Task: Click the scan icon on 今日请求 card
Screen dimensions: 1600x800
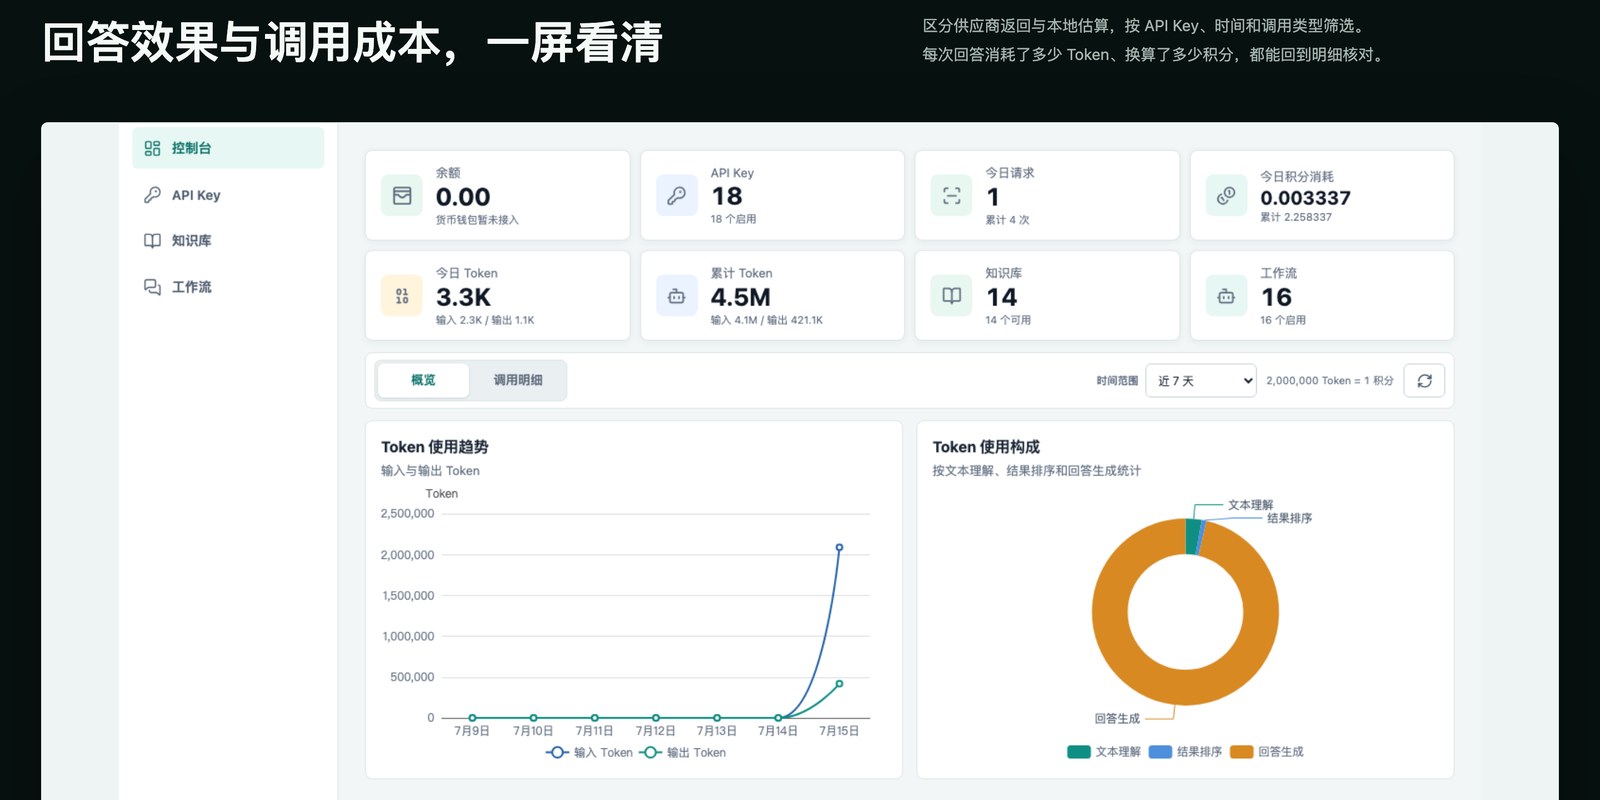Action: pos(951,196)
